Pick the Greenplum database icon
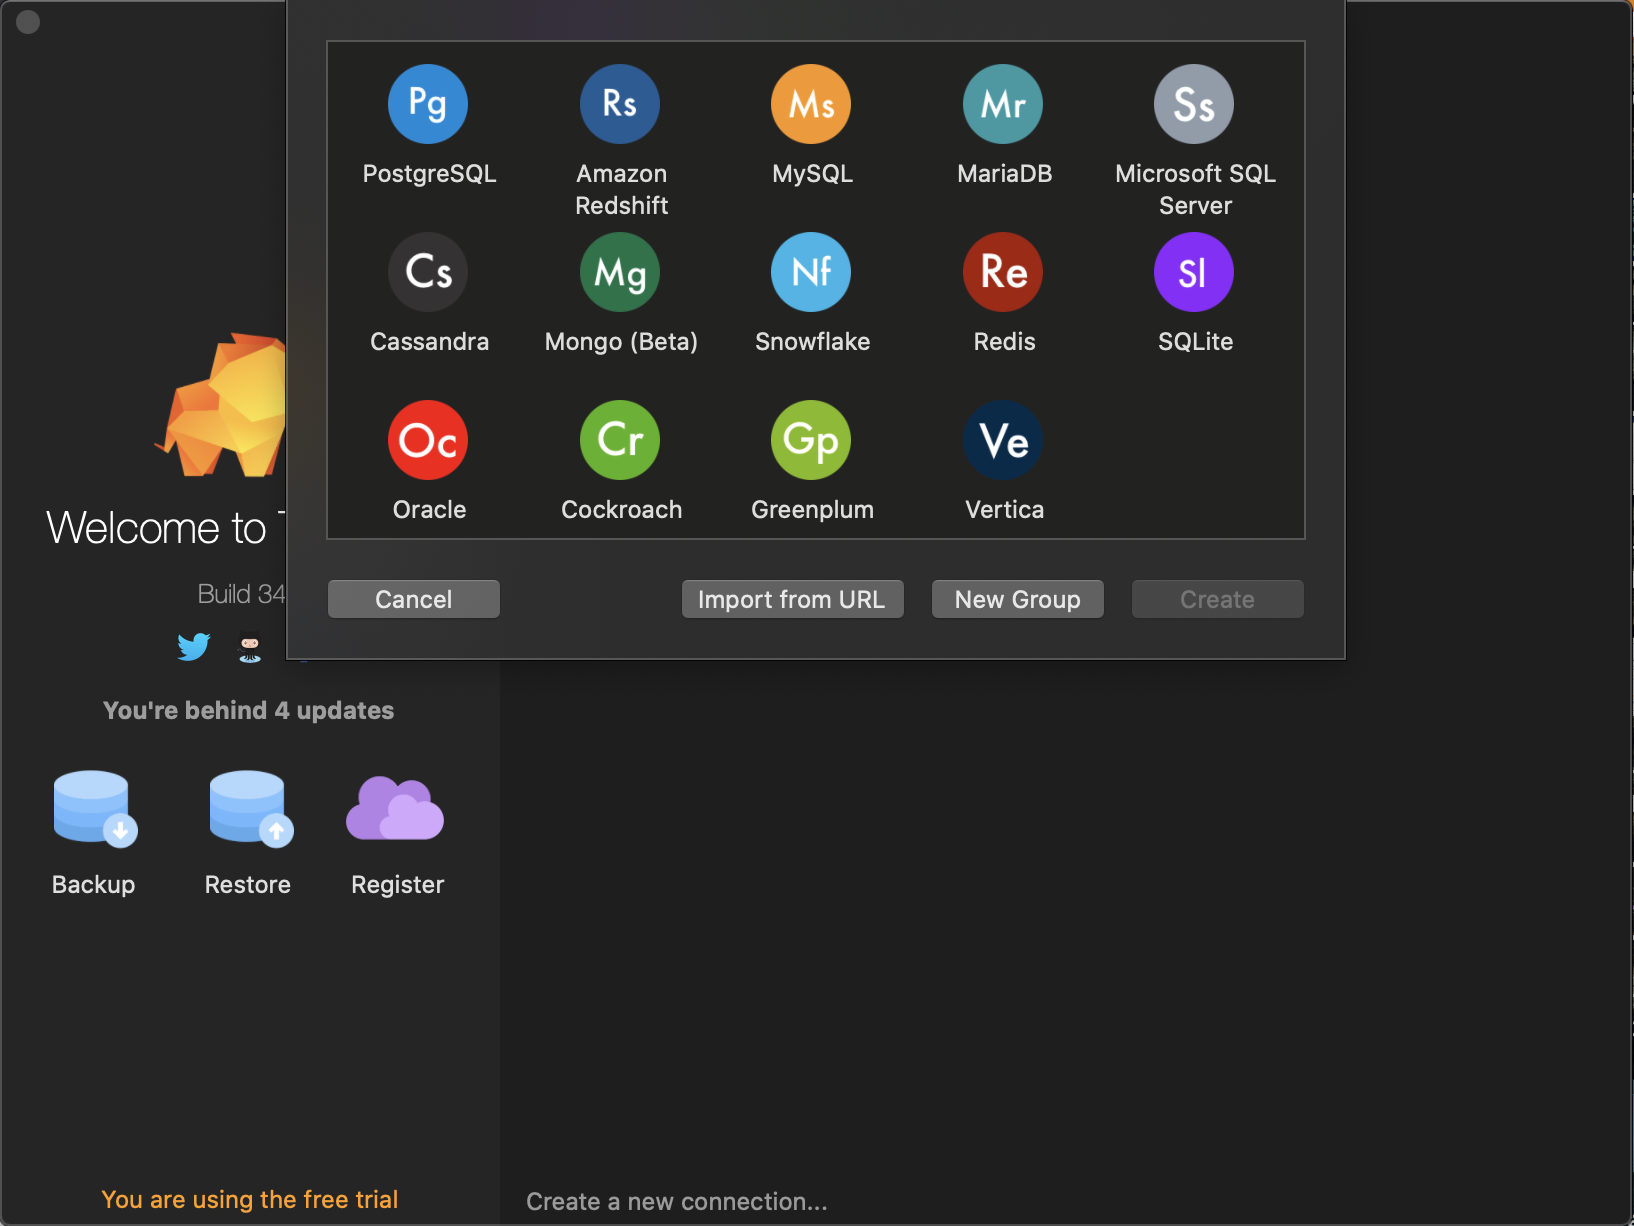The height and width of the screenshot is (1226, 1634). [811, 440]
